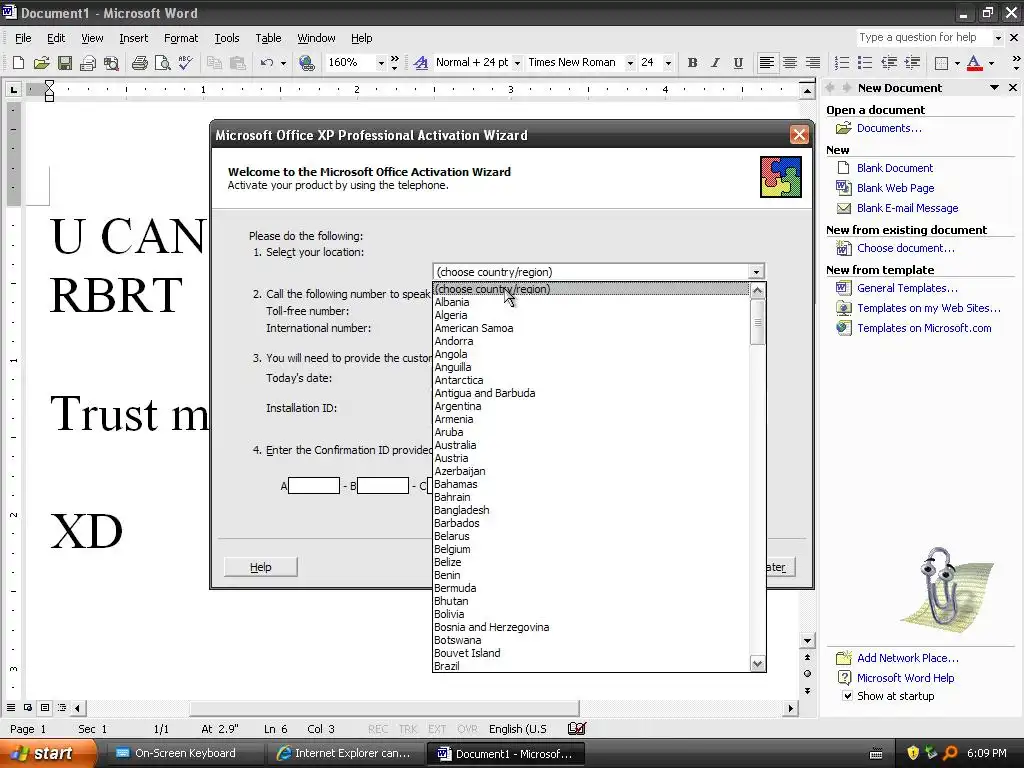Click the Open folder toolbar icon
The height and width of the screenshot is (768, 1024).
tap(41, 63)
